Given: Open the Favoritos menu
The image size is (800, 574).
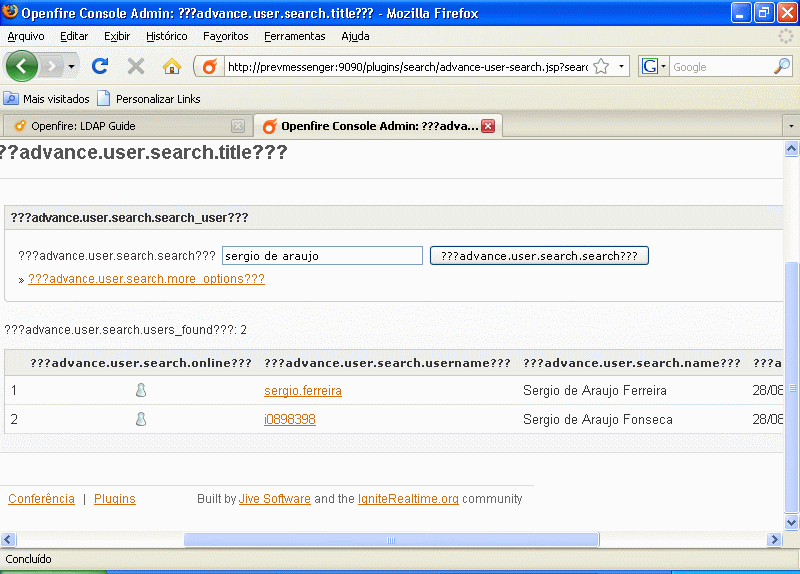Looking at the screenshot, I should [x=225, y=36].
